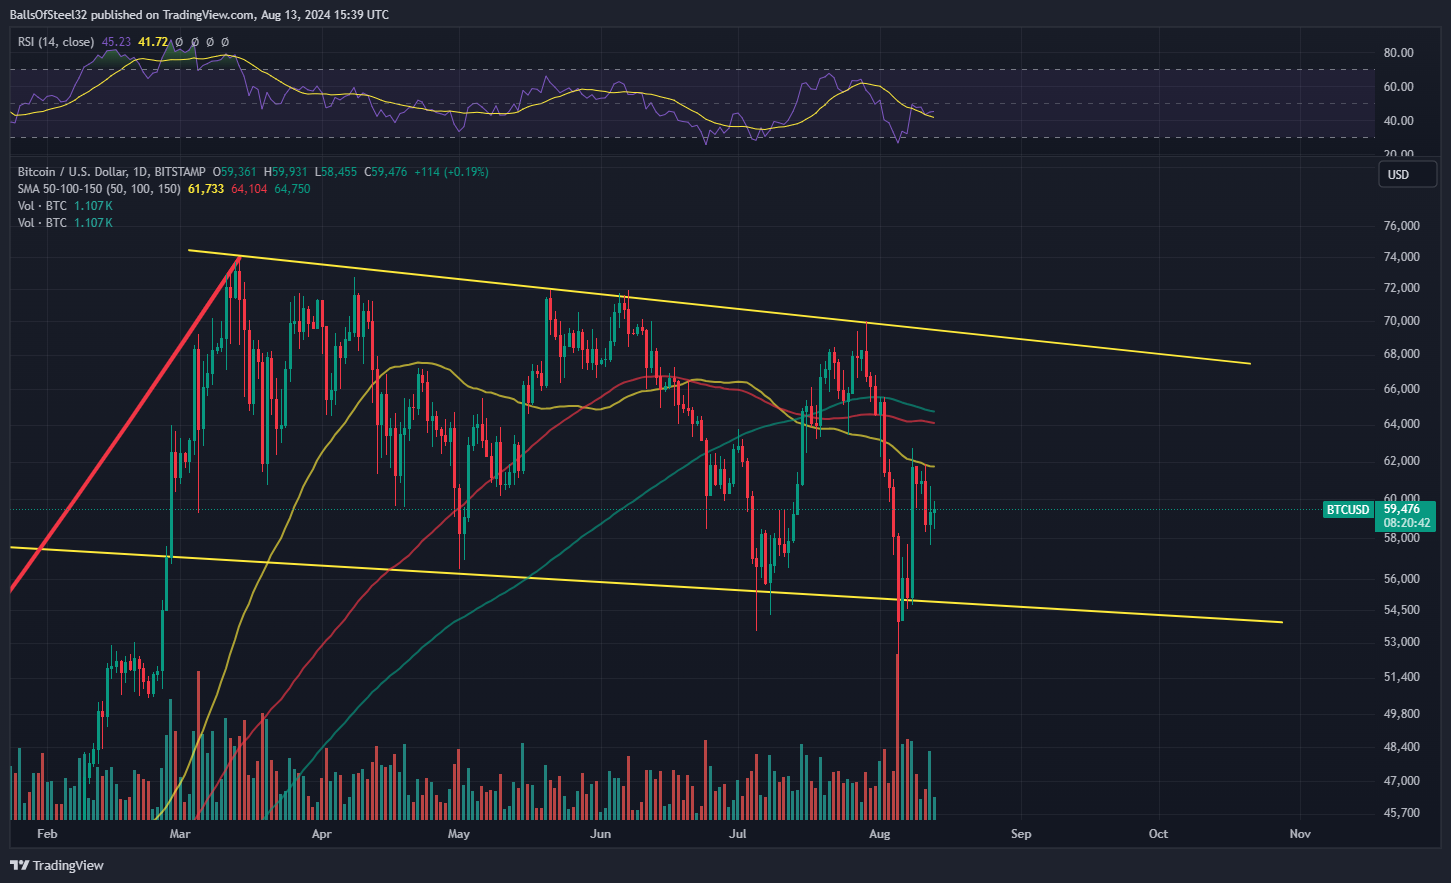Click the SMA 100 value 64,104
Viewport: 1451px width, 883px height.
coord(249,189)
